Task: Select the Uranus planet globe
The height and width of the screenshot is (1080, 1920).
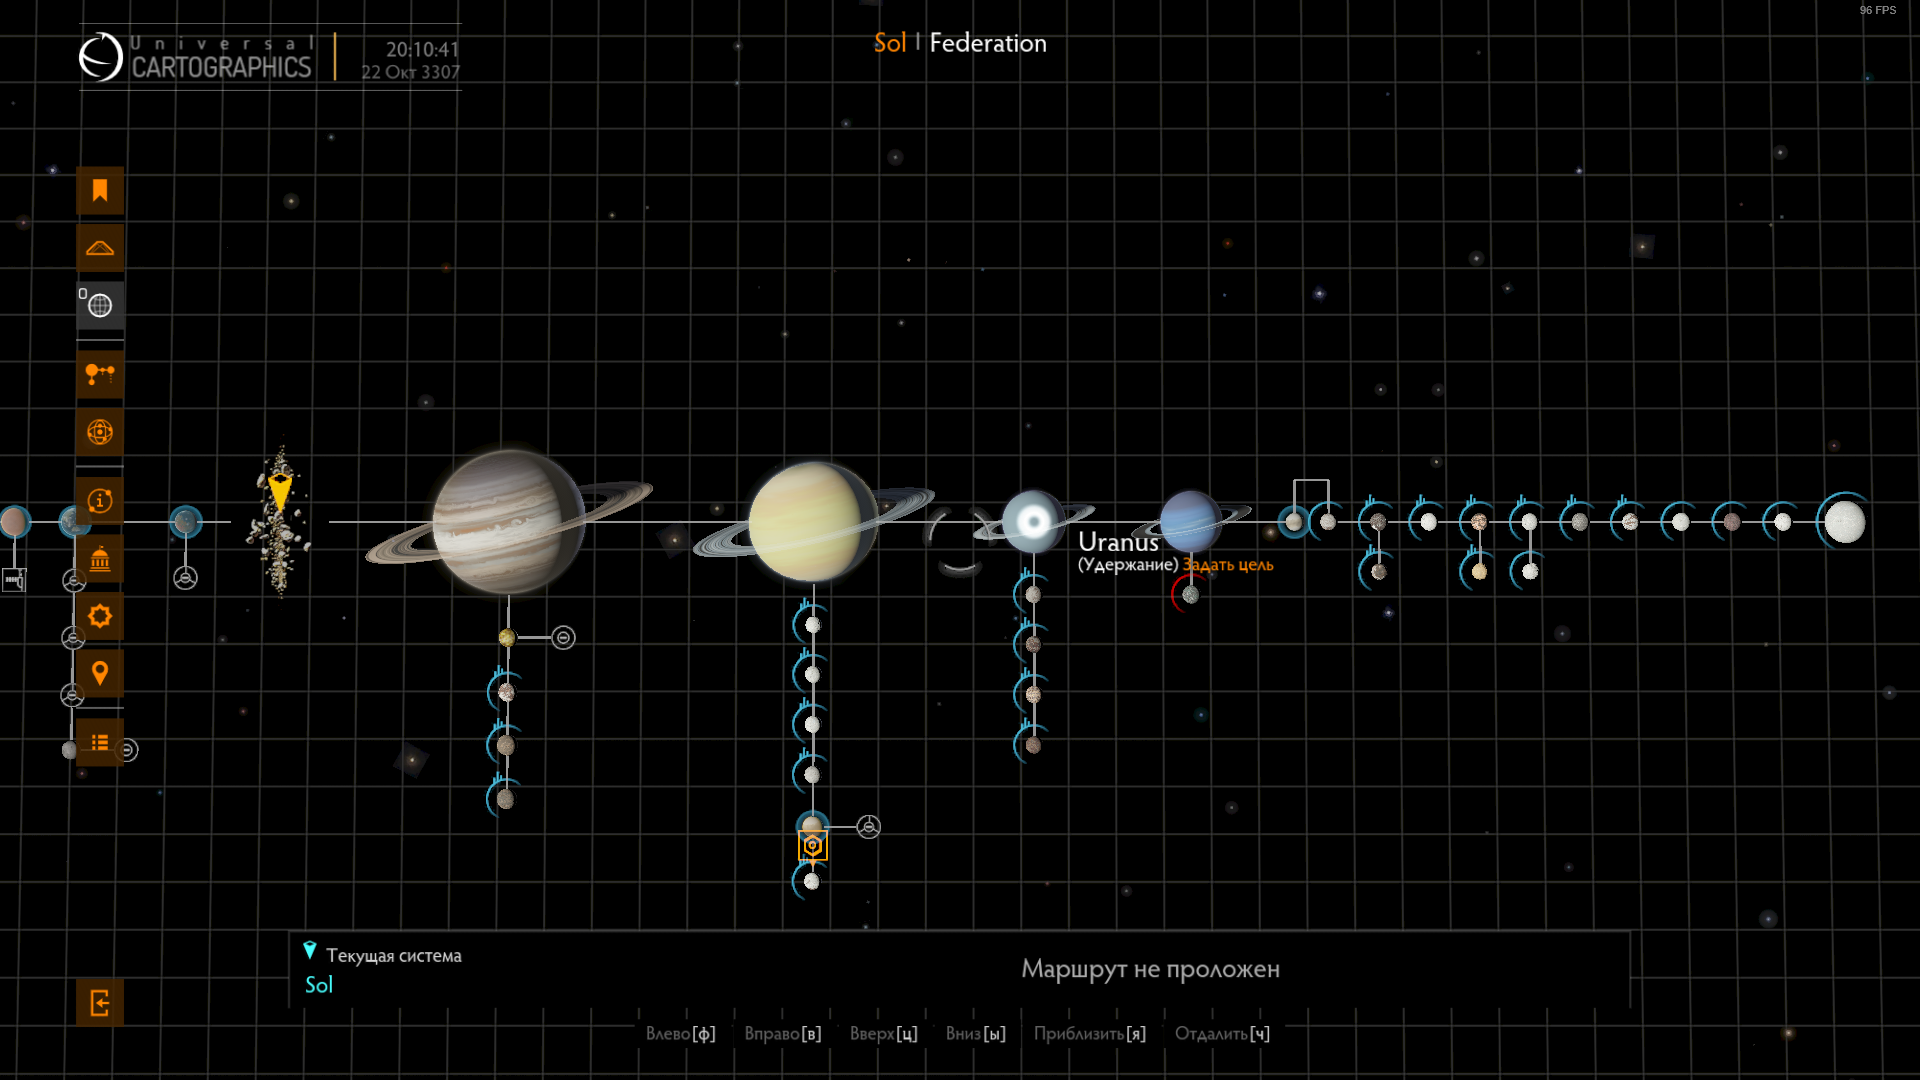Action: 1033,521
